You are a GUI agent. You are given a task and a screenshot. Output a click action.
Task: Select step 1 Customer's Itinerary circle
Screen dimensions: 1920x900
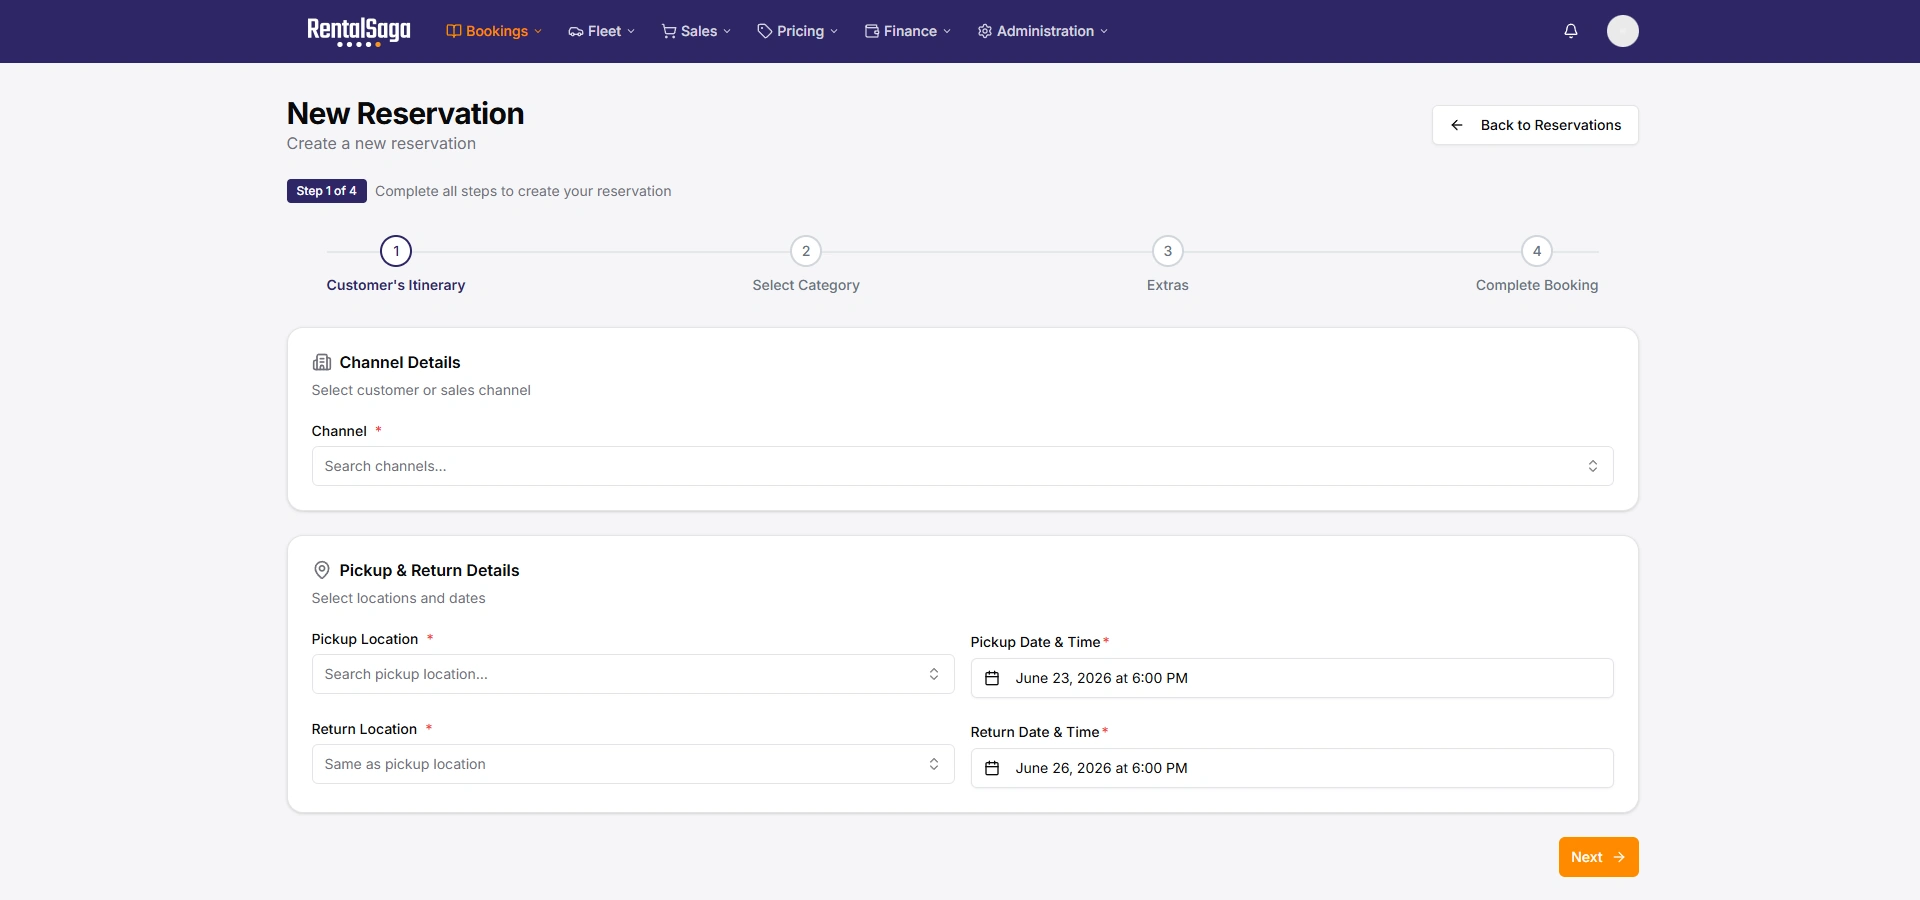click(396, 251)
